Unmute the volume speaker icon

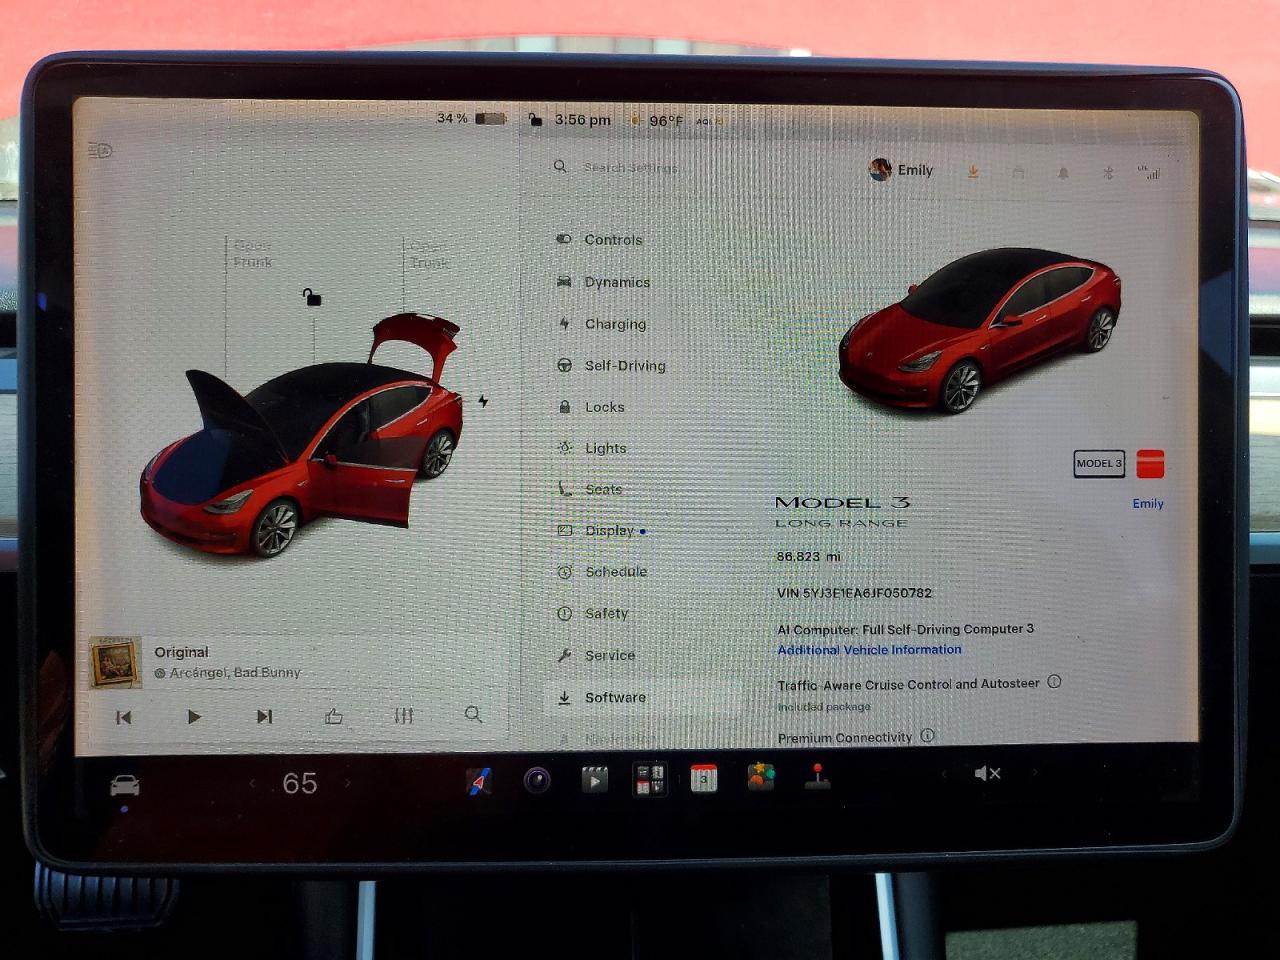click(987, 773)
